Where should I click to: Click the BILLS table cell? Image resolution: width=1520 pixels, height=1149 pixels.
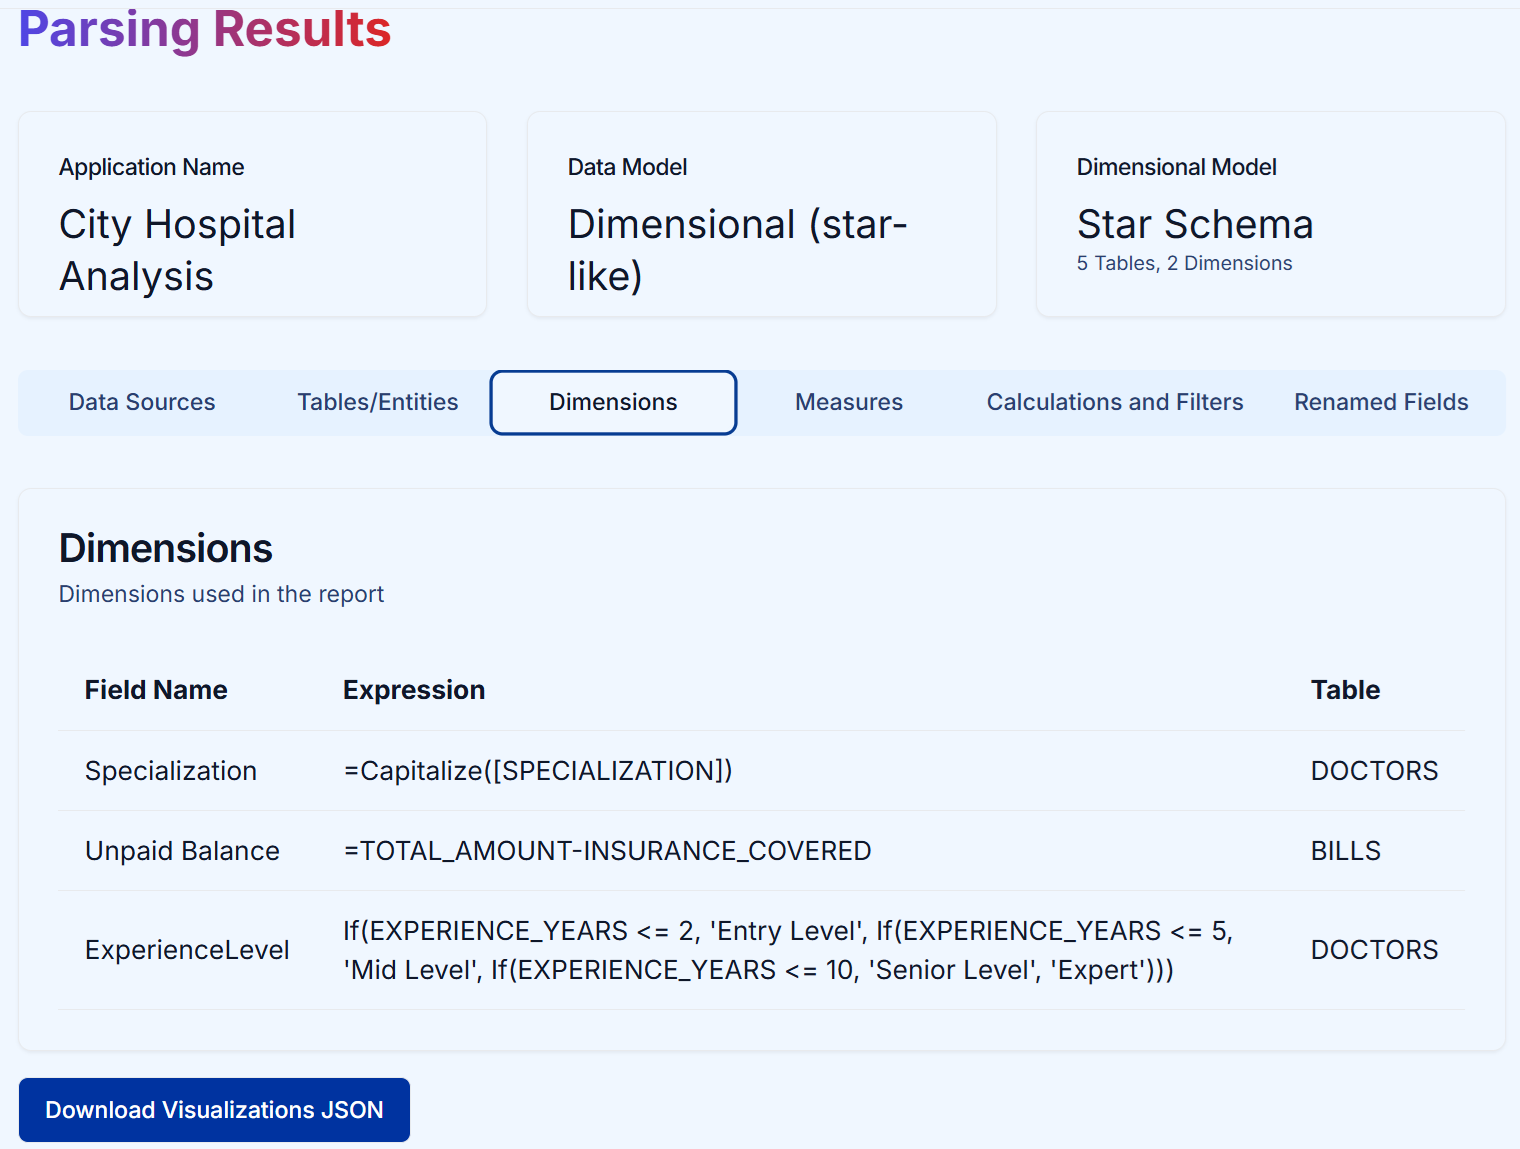(1345, 851)
